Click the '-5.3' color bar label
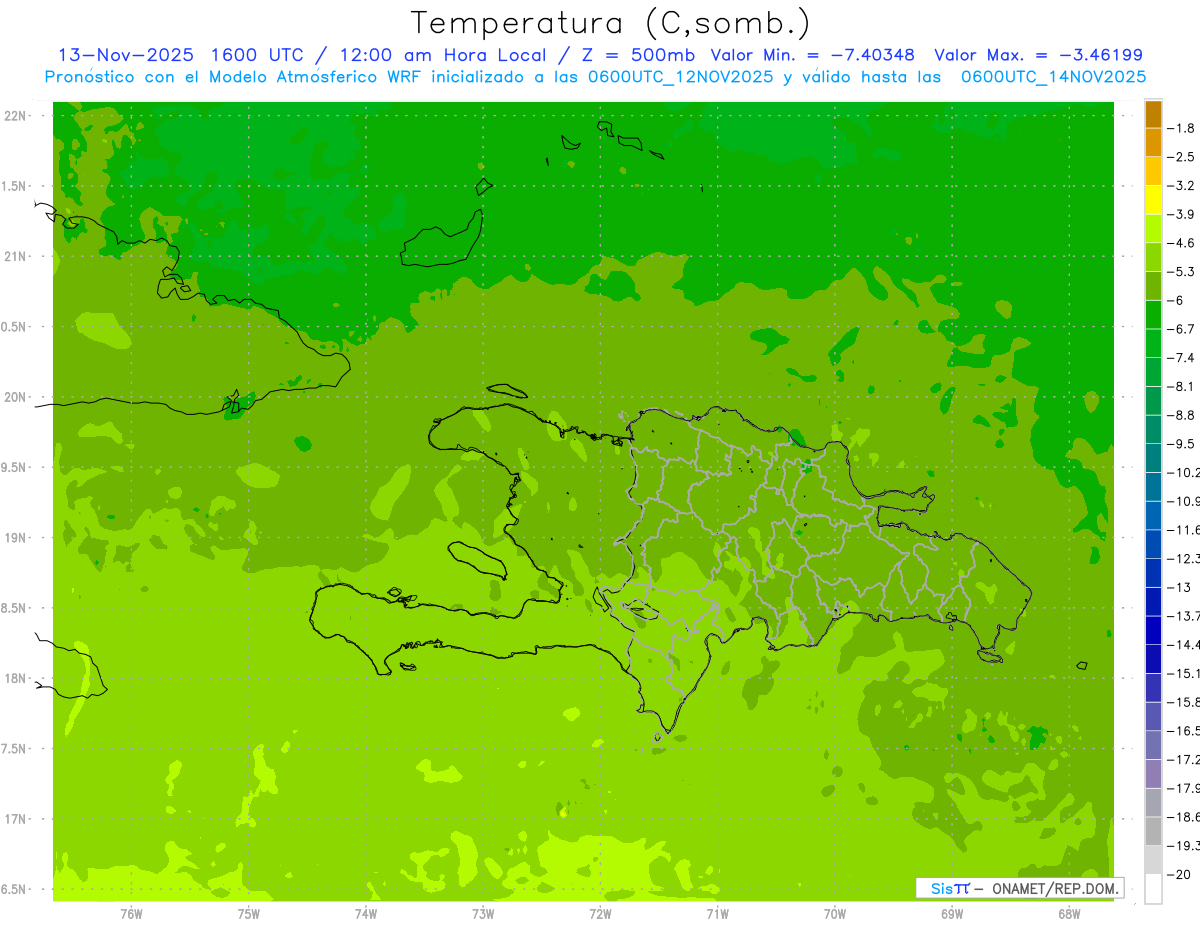This screenshot has height=927, width=1200. tap(1182, 272)
